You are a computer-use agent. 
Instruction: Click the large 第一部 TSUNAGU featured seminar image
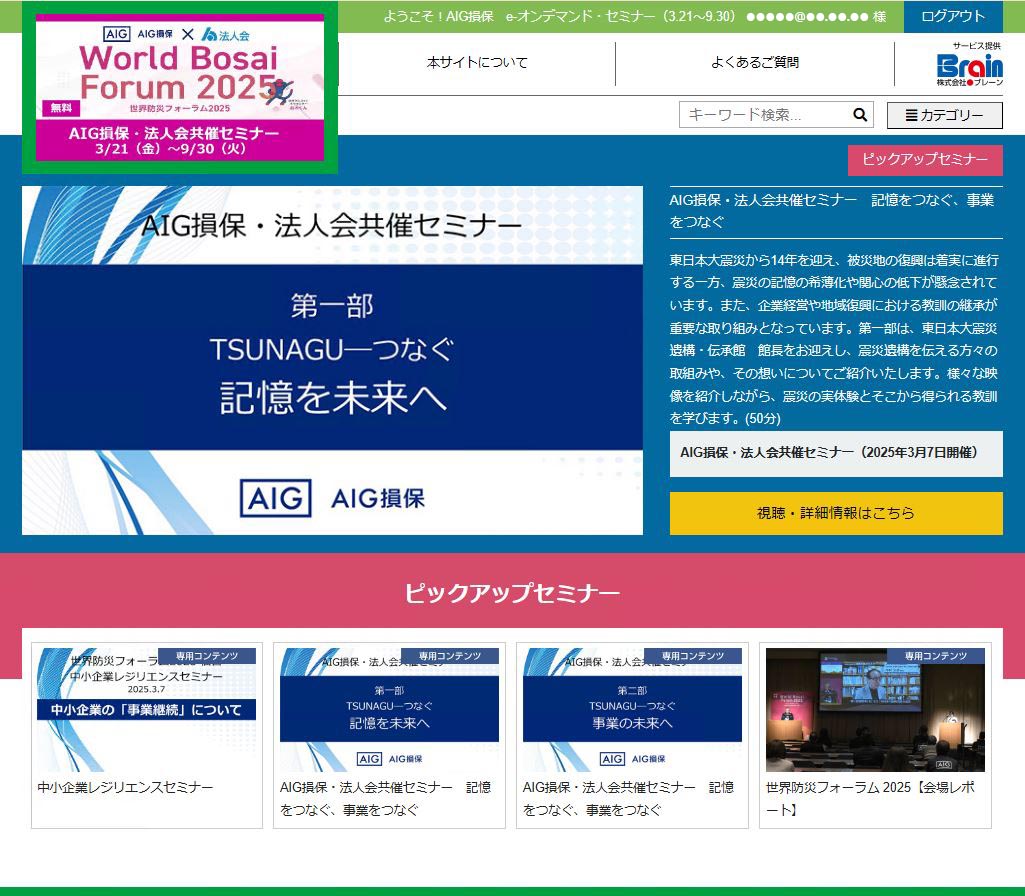332,360
